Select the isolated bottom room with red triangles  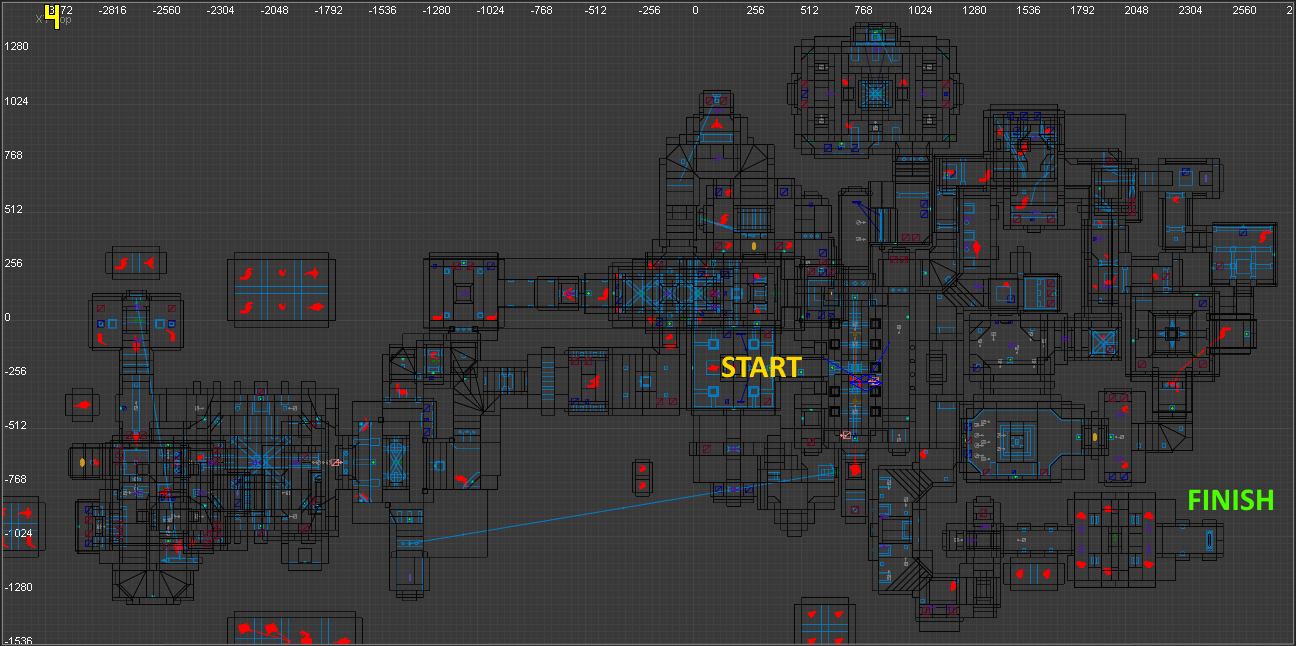pyautogui.click(x=823, y=622)
